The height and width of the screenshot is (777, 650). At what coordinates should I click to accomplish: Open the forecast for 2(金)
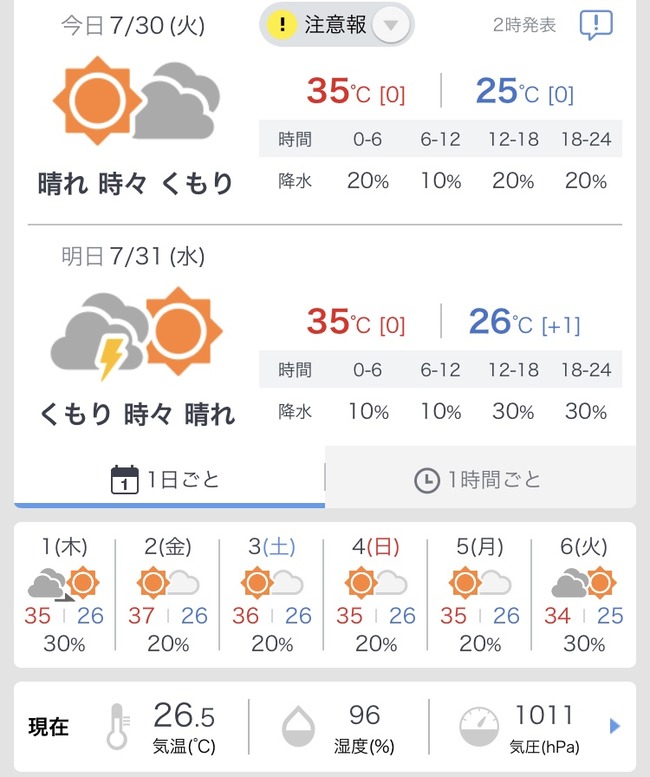pyautogui.click(x=168, y=595)
